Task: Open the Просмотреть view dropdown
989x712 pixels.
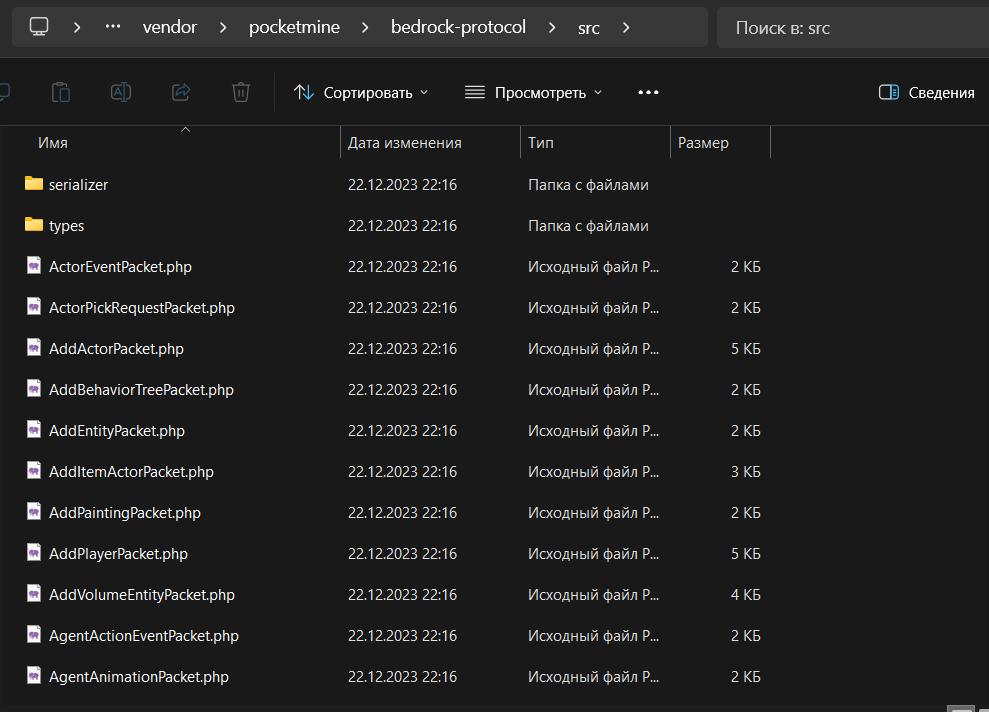Action: pos(534,92)
